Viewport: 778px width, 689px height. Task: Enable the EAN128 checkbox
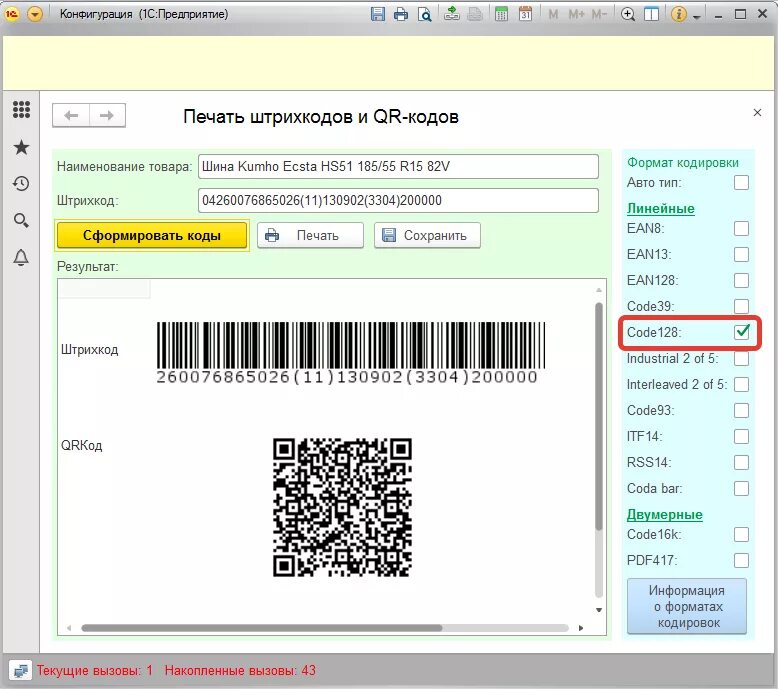[x=741, y=280]
